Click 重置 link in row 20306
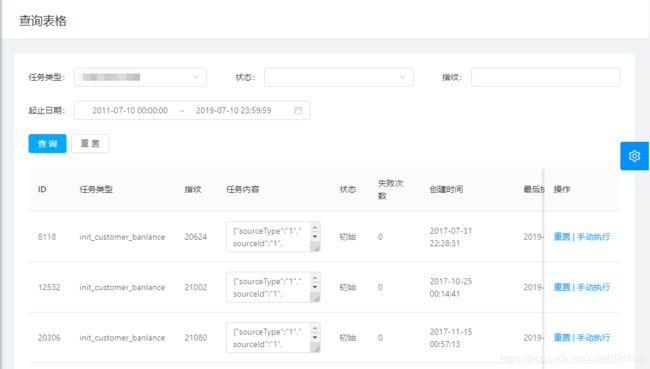The width and height of the screenshot is (650, 369). 562,337
